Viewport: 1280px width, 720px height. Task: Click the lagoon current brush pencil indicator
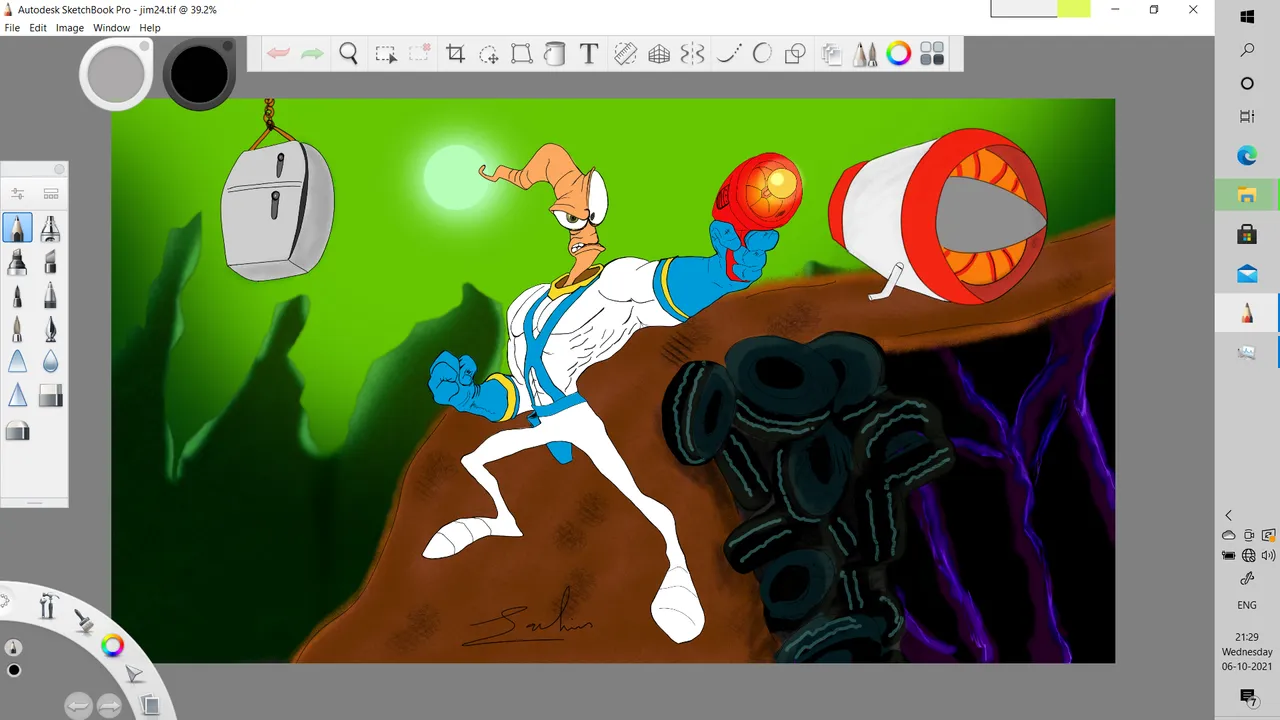(x=13, y=647)
